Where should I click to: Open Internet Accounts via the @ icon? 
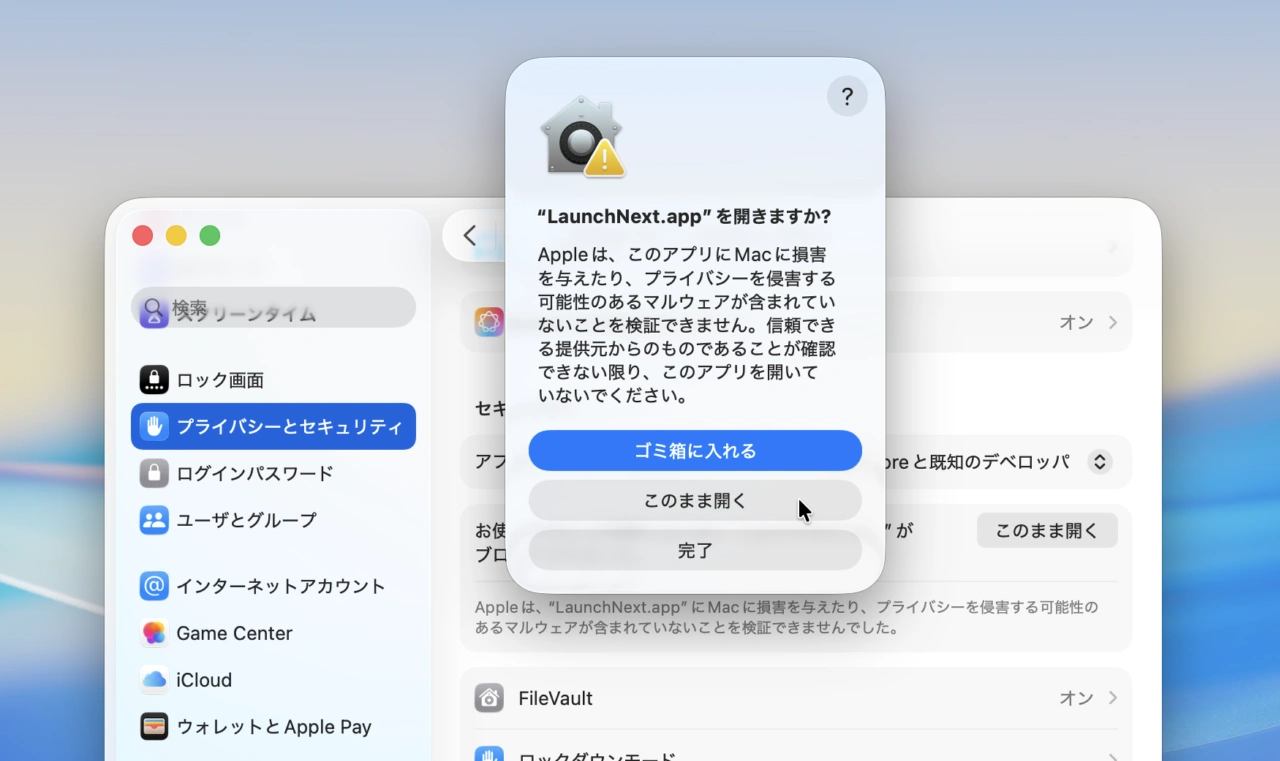[154, 586]
